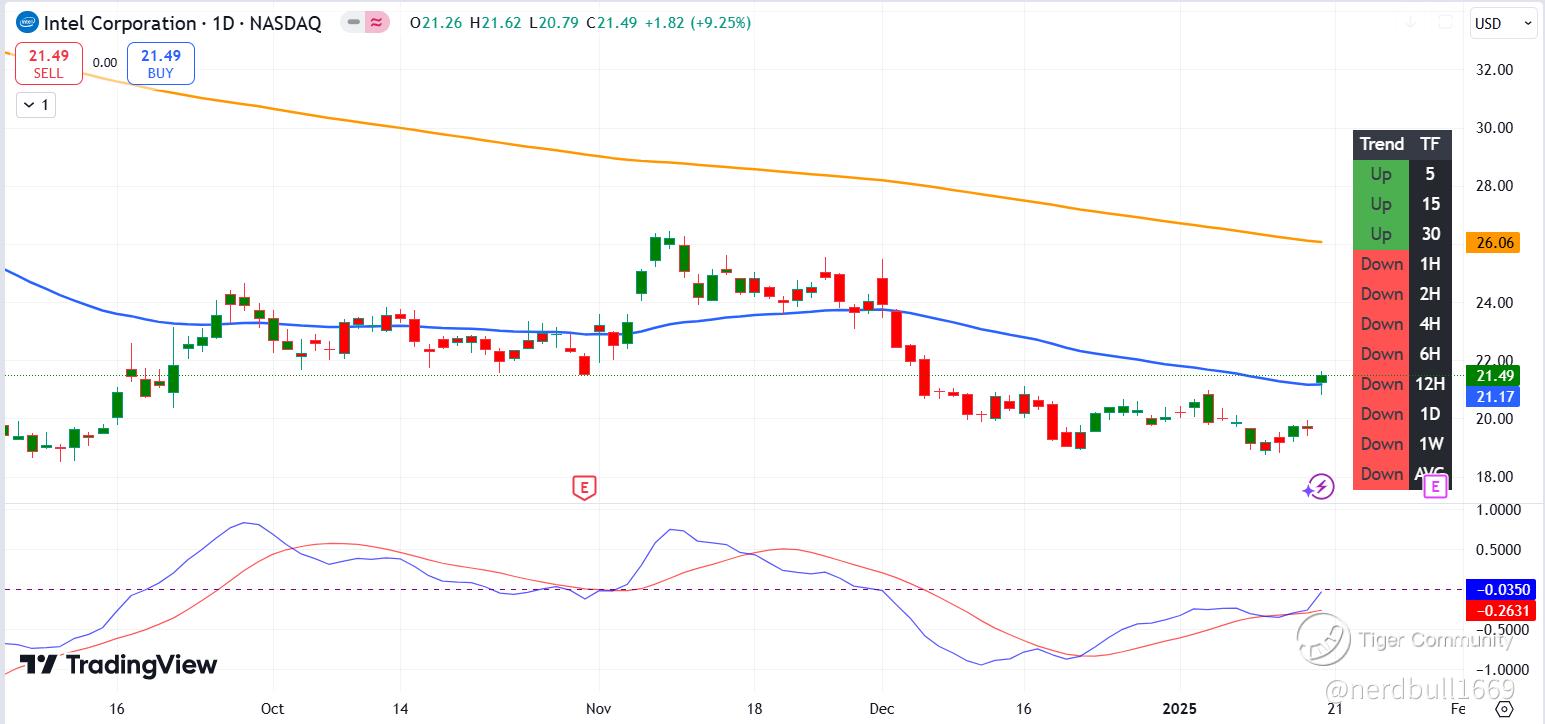1545x724 pixels.
Task: Click the TF table header cell
Action: pos(1430,144)
